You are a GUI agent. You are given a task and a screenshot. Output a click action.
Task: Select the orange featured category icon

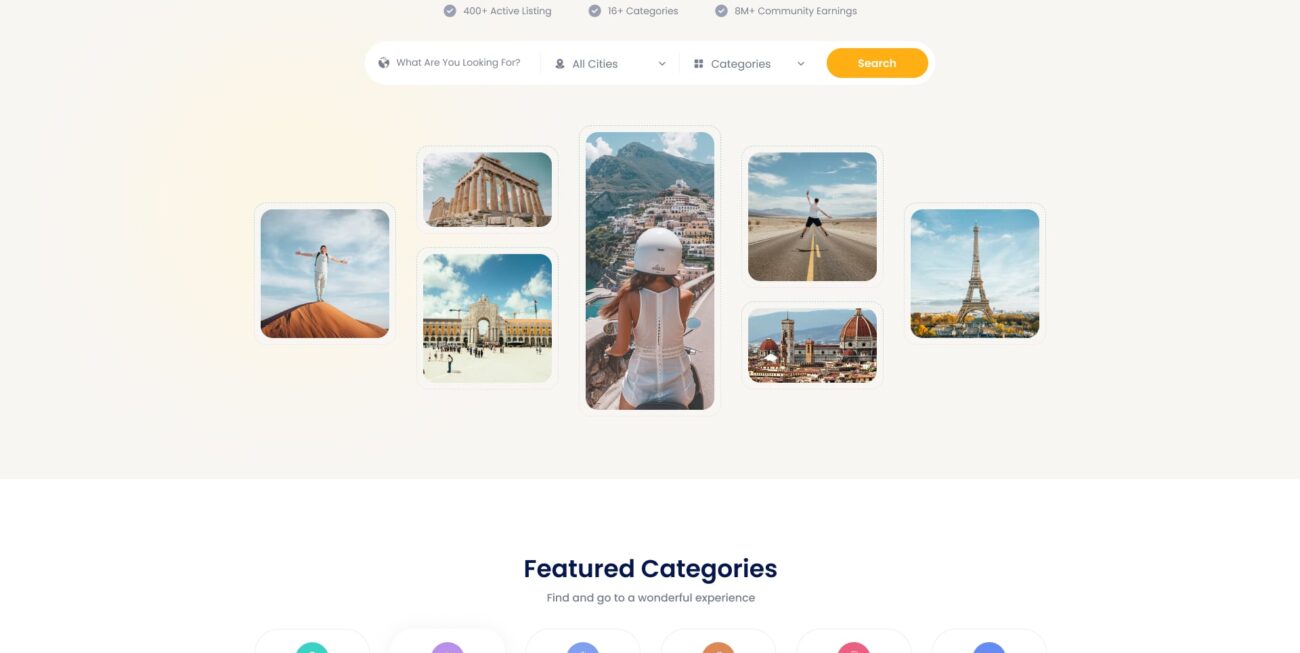click(718, 648)
